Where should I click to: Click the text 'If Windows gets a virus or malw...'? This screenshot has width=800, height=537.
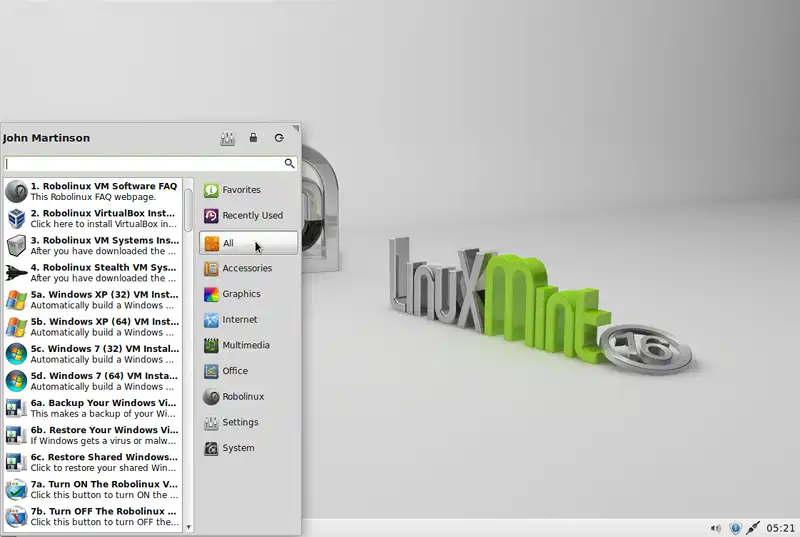point(103,441)
